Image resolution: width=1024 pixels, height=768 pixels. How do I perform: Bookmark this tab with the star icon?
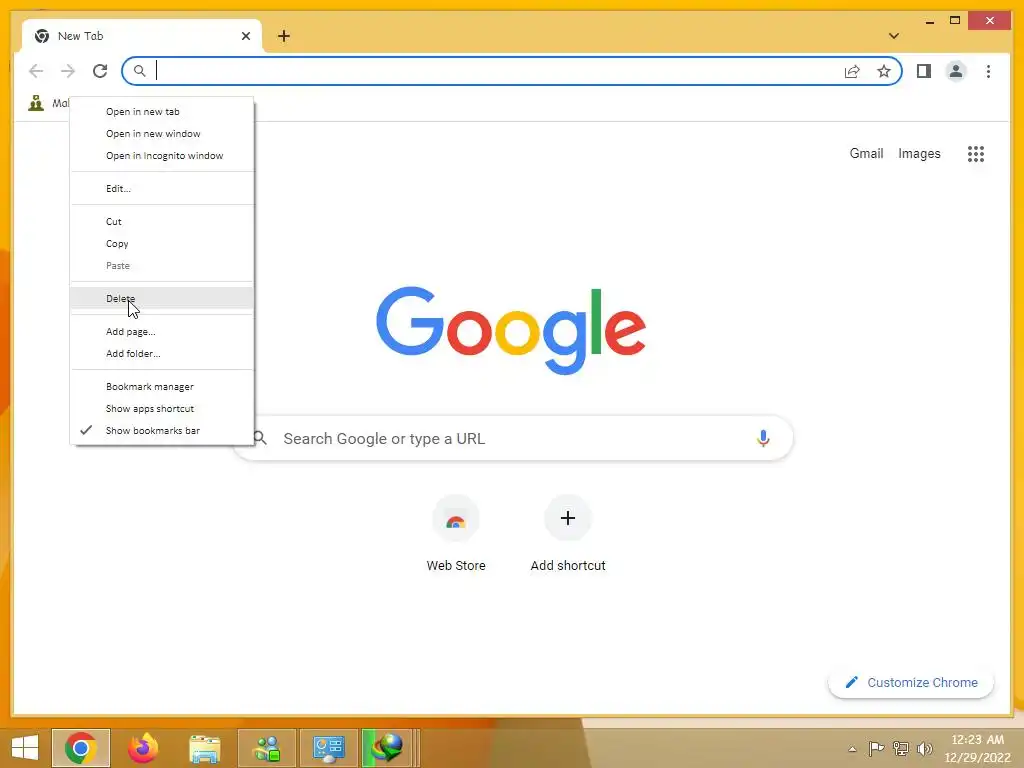[884, 71]
